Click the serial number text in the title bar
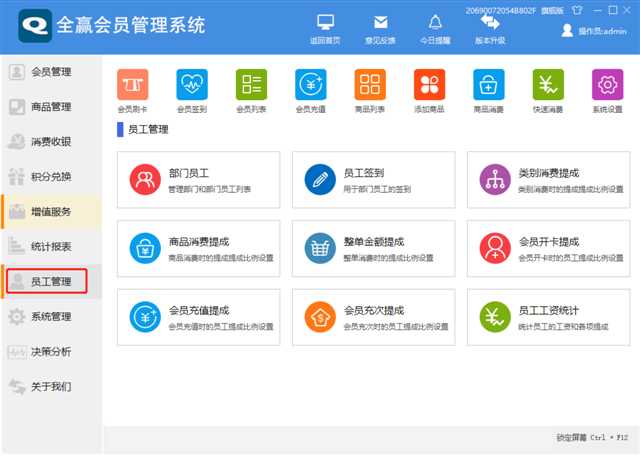640x456 pixels. click(501, 11)
